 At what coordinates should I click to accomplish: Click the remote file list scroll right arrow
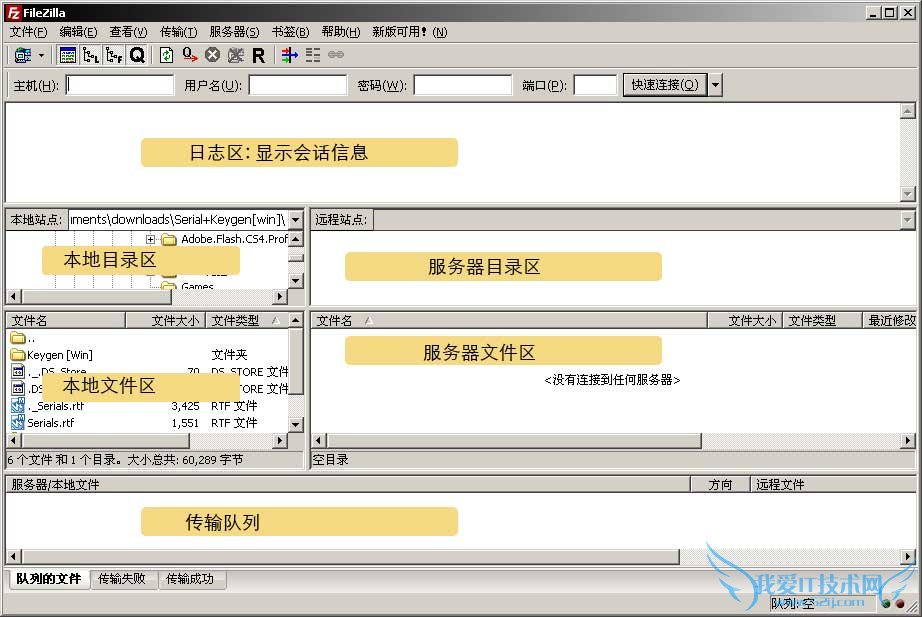pyautogui.click(x=908, y=441)
